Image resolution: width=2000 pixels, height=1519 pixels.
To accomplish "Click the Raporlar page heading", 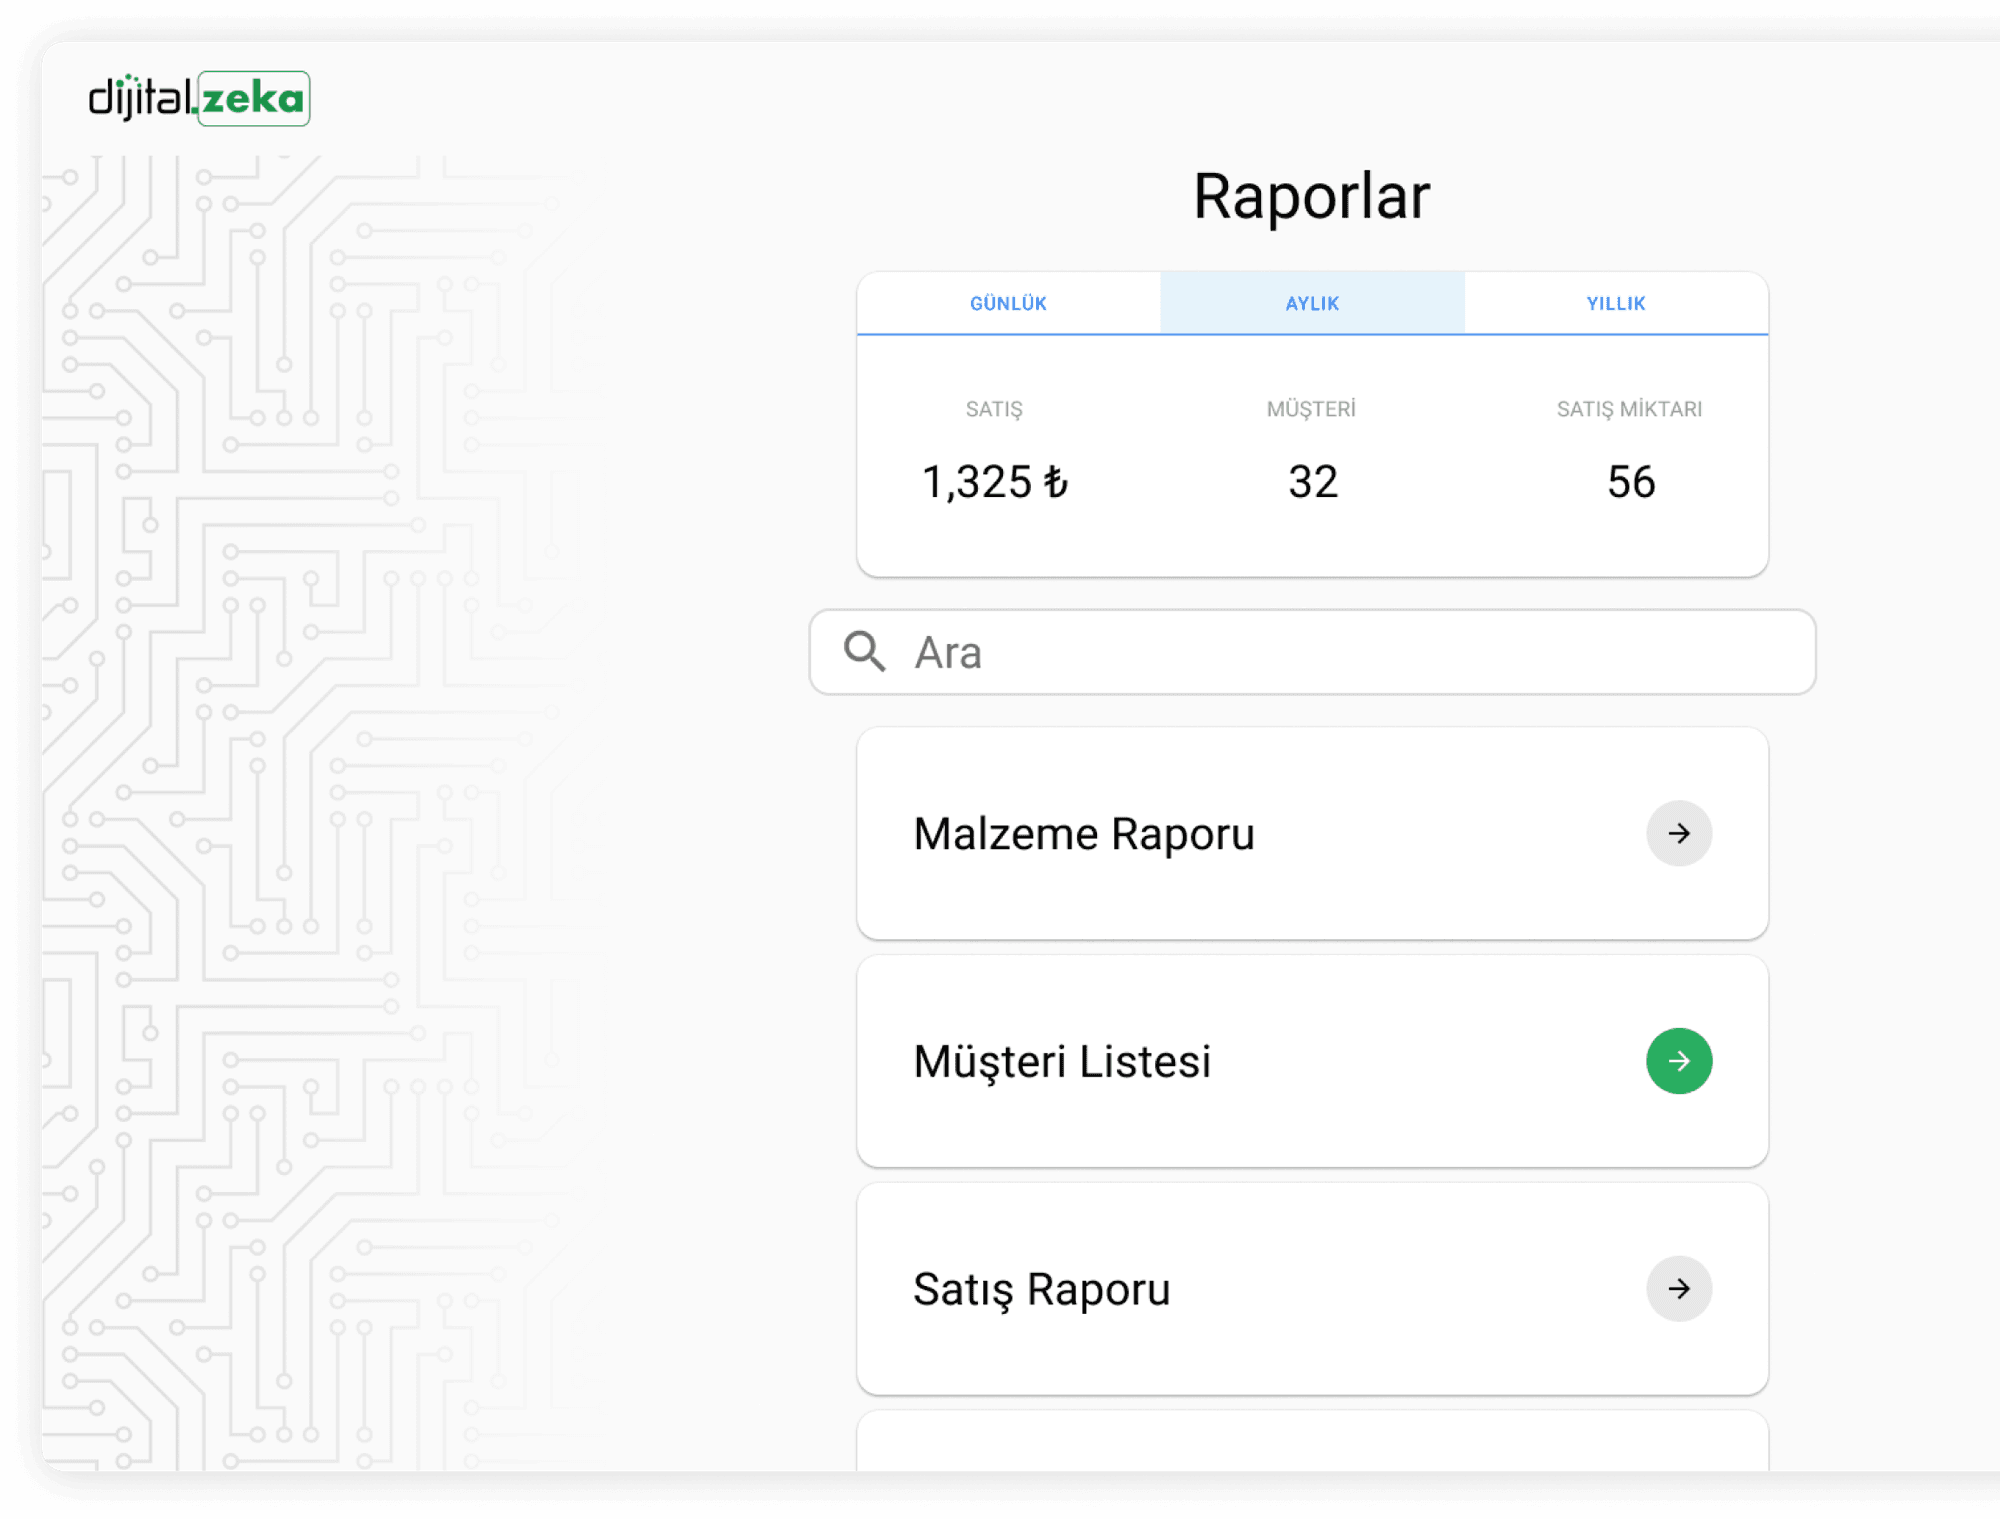I will (x=1312, y=196).
